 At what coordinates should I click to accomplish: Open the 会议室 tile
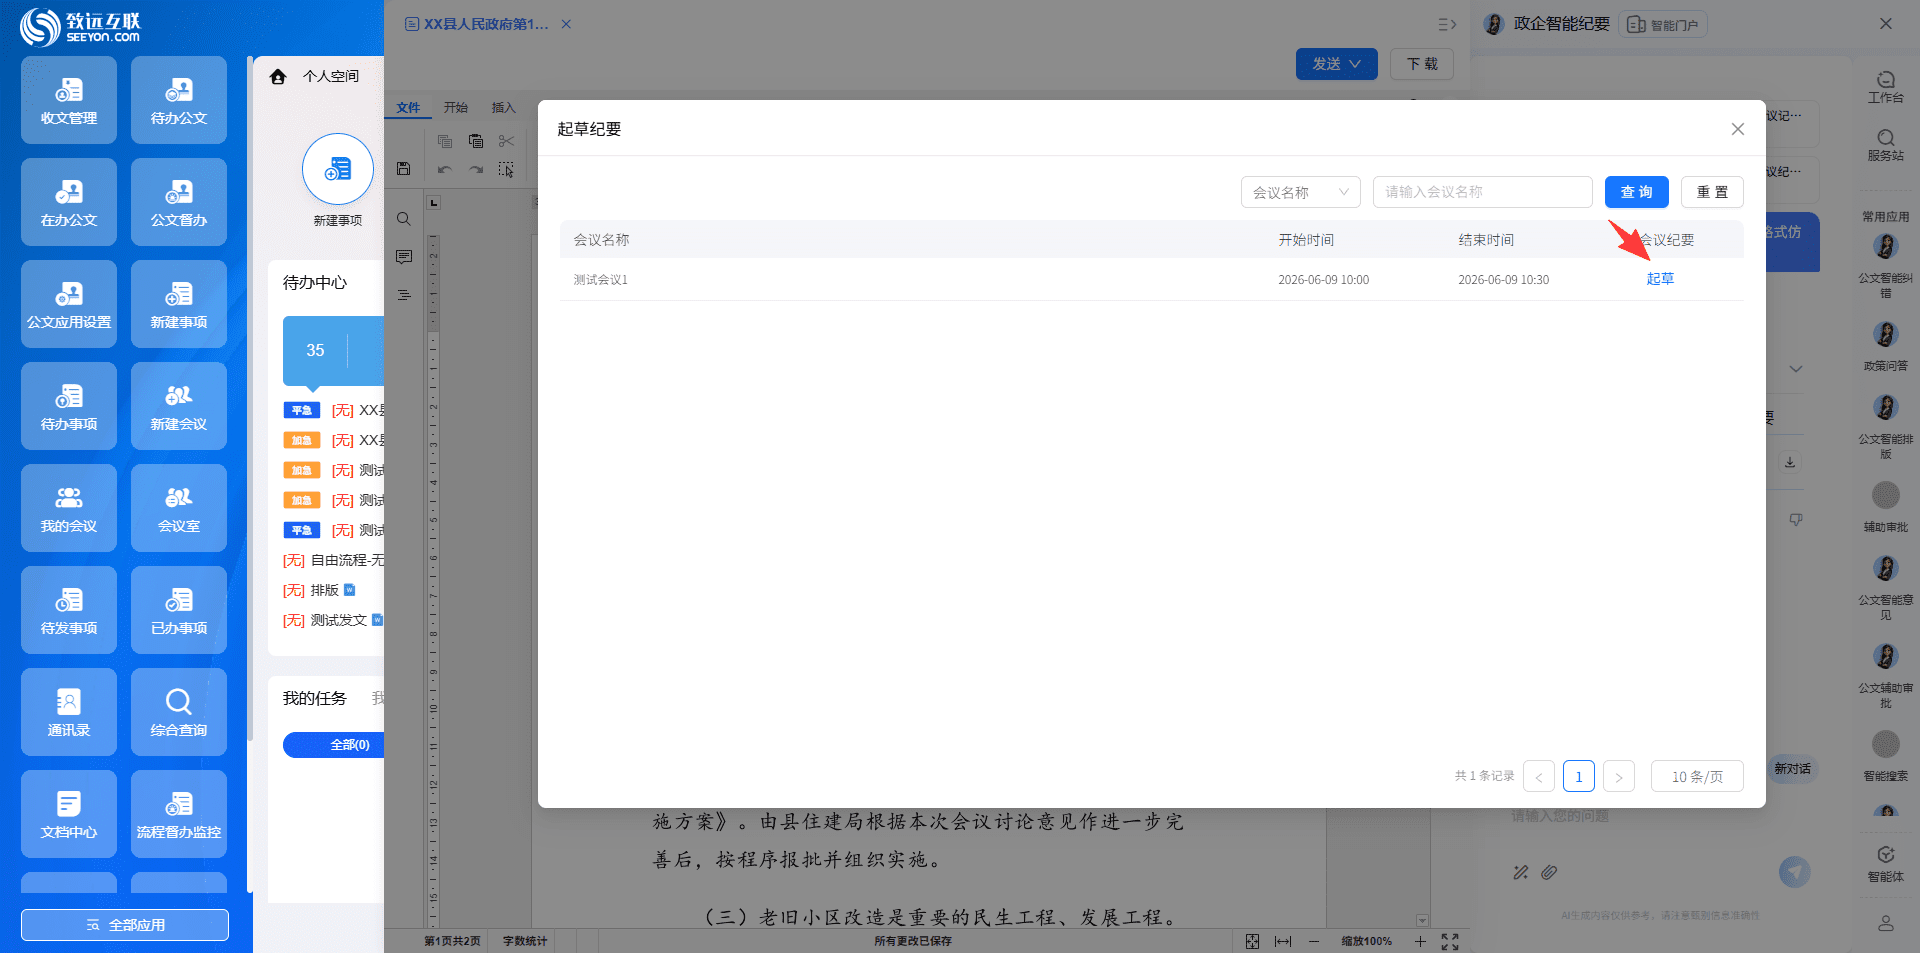tap(179, 508)
